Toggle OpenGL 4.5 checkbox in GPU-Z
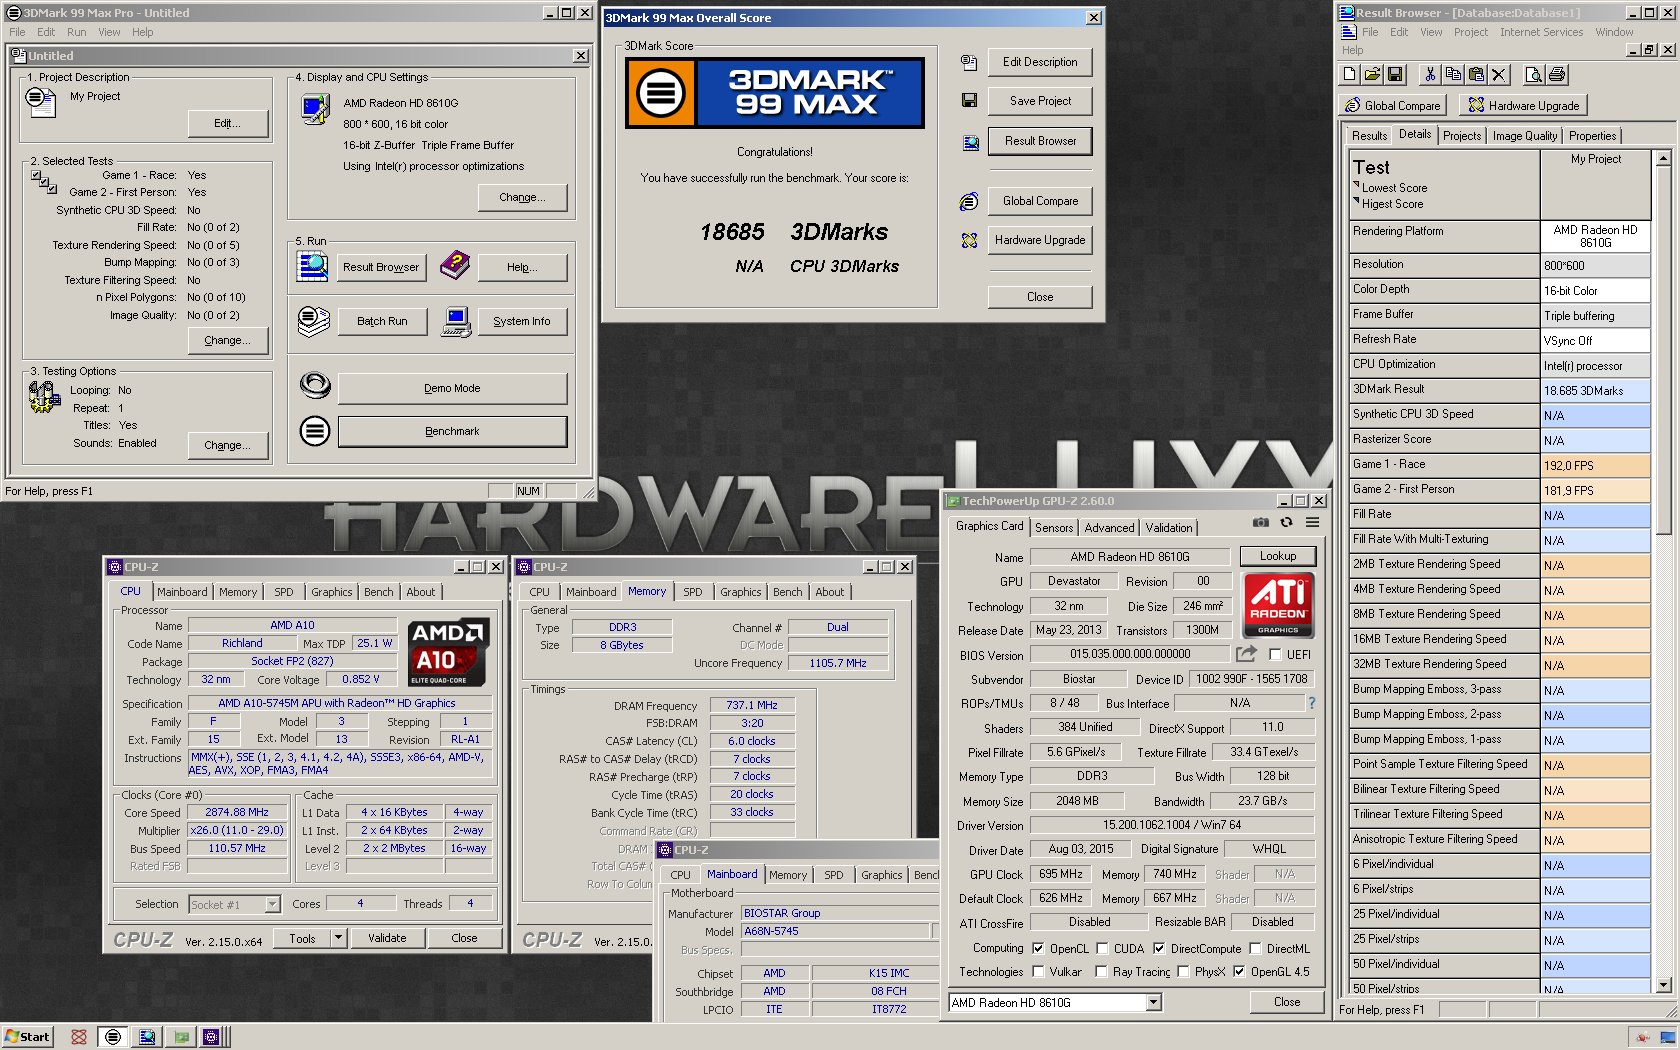1680x1050 pixels. (x=1239, y=971)
